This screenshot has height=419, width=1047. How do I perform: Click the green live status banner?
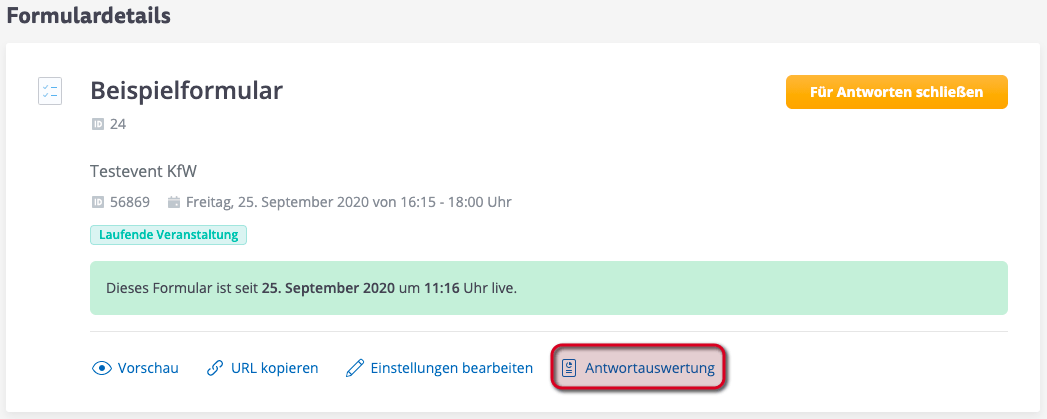548,288
